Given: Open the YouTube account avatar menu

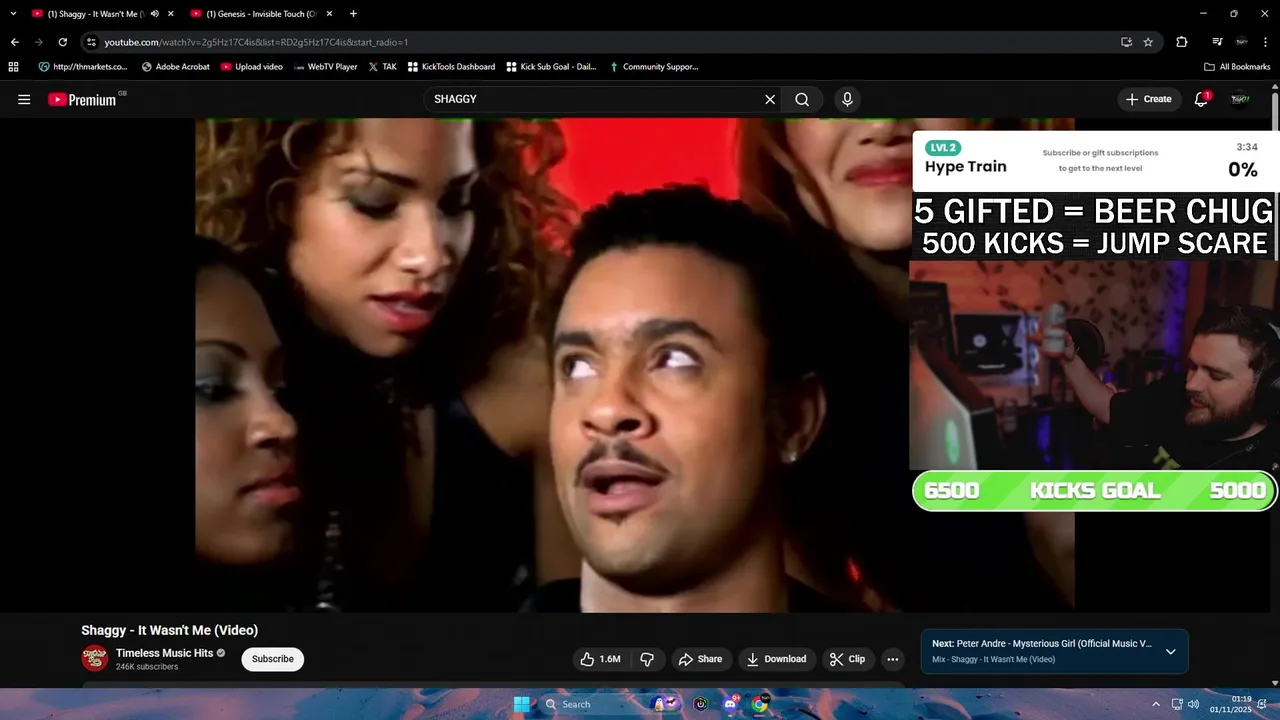Looking at the screenshot, I should tap(1240, 99).
